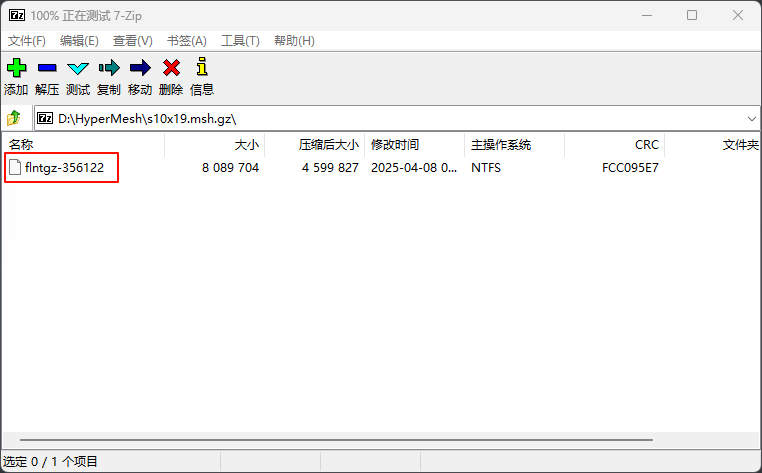Click the file icon beside flntgz-356122
This screenshot has height=473, width=762.
tap(15, 167)
